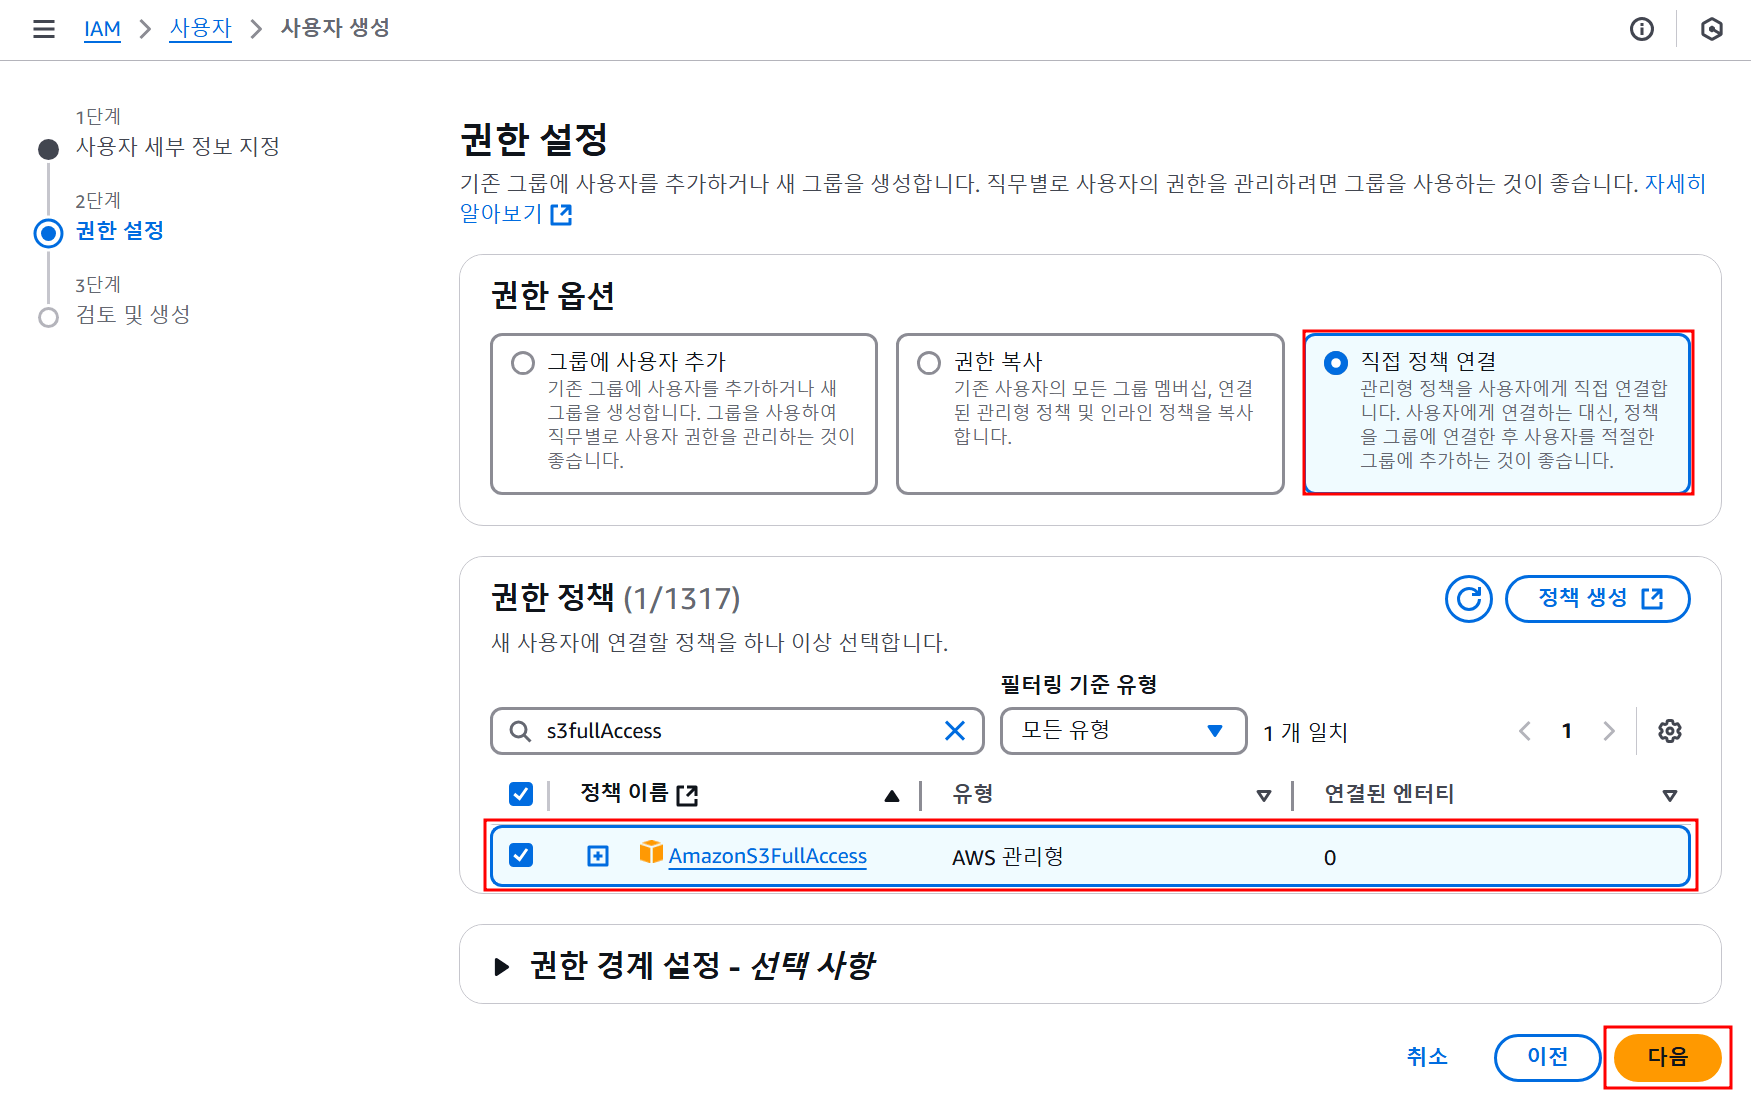
Task: Click the hexagon shield icon in header
Action: coord(1711,29)
